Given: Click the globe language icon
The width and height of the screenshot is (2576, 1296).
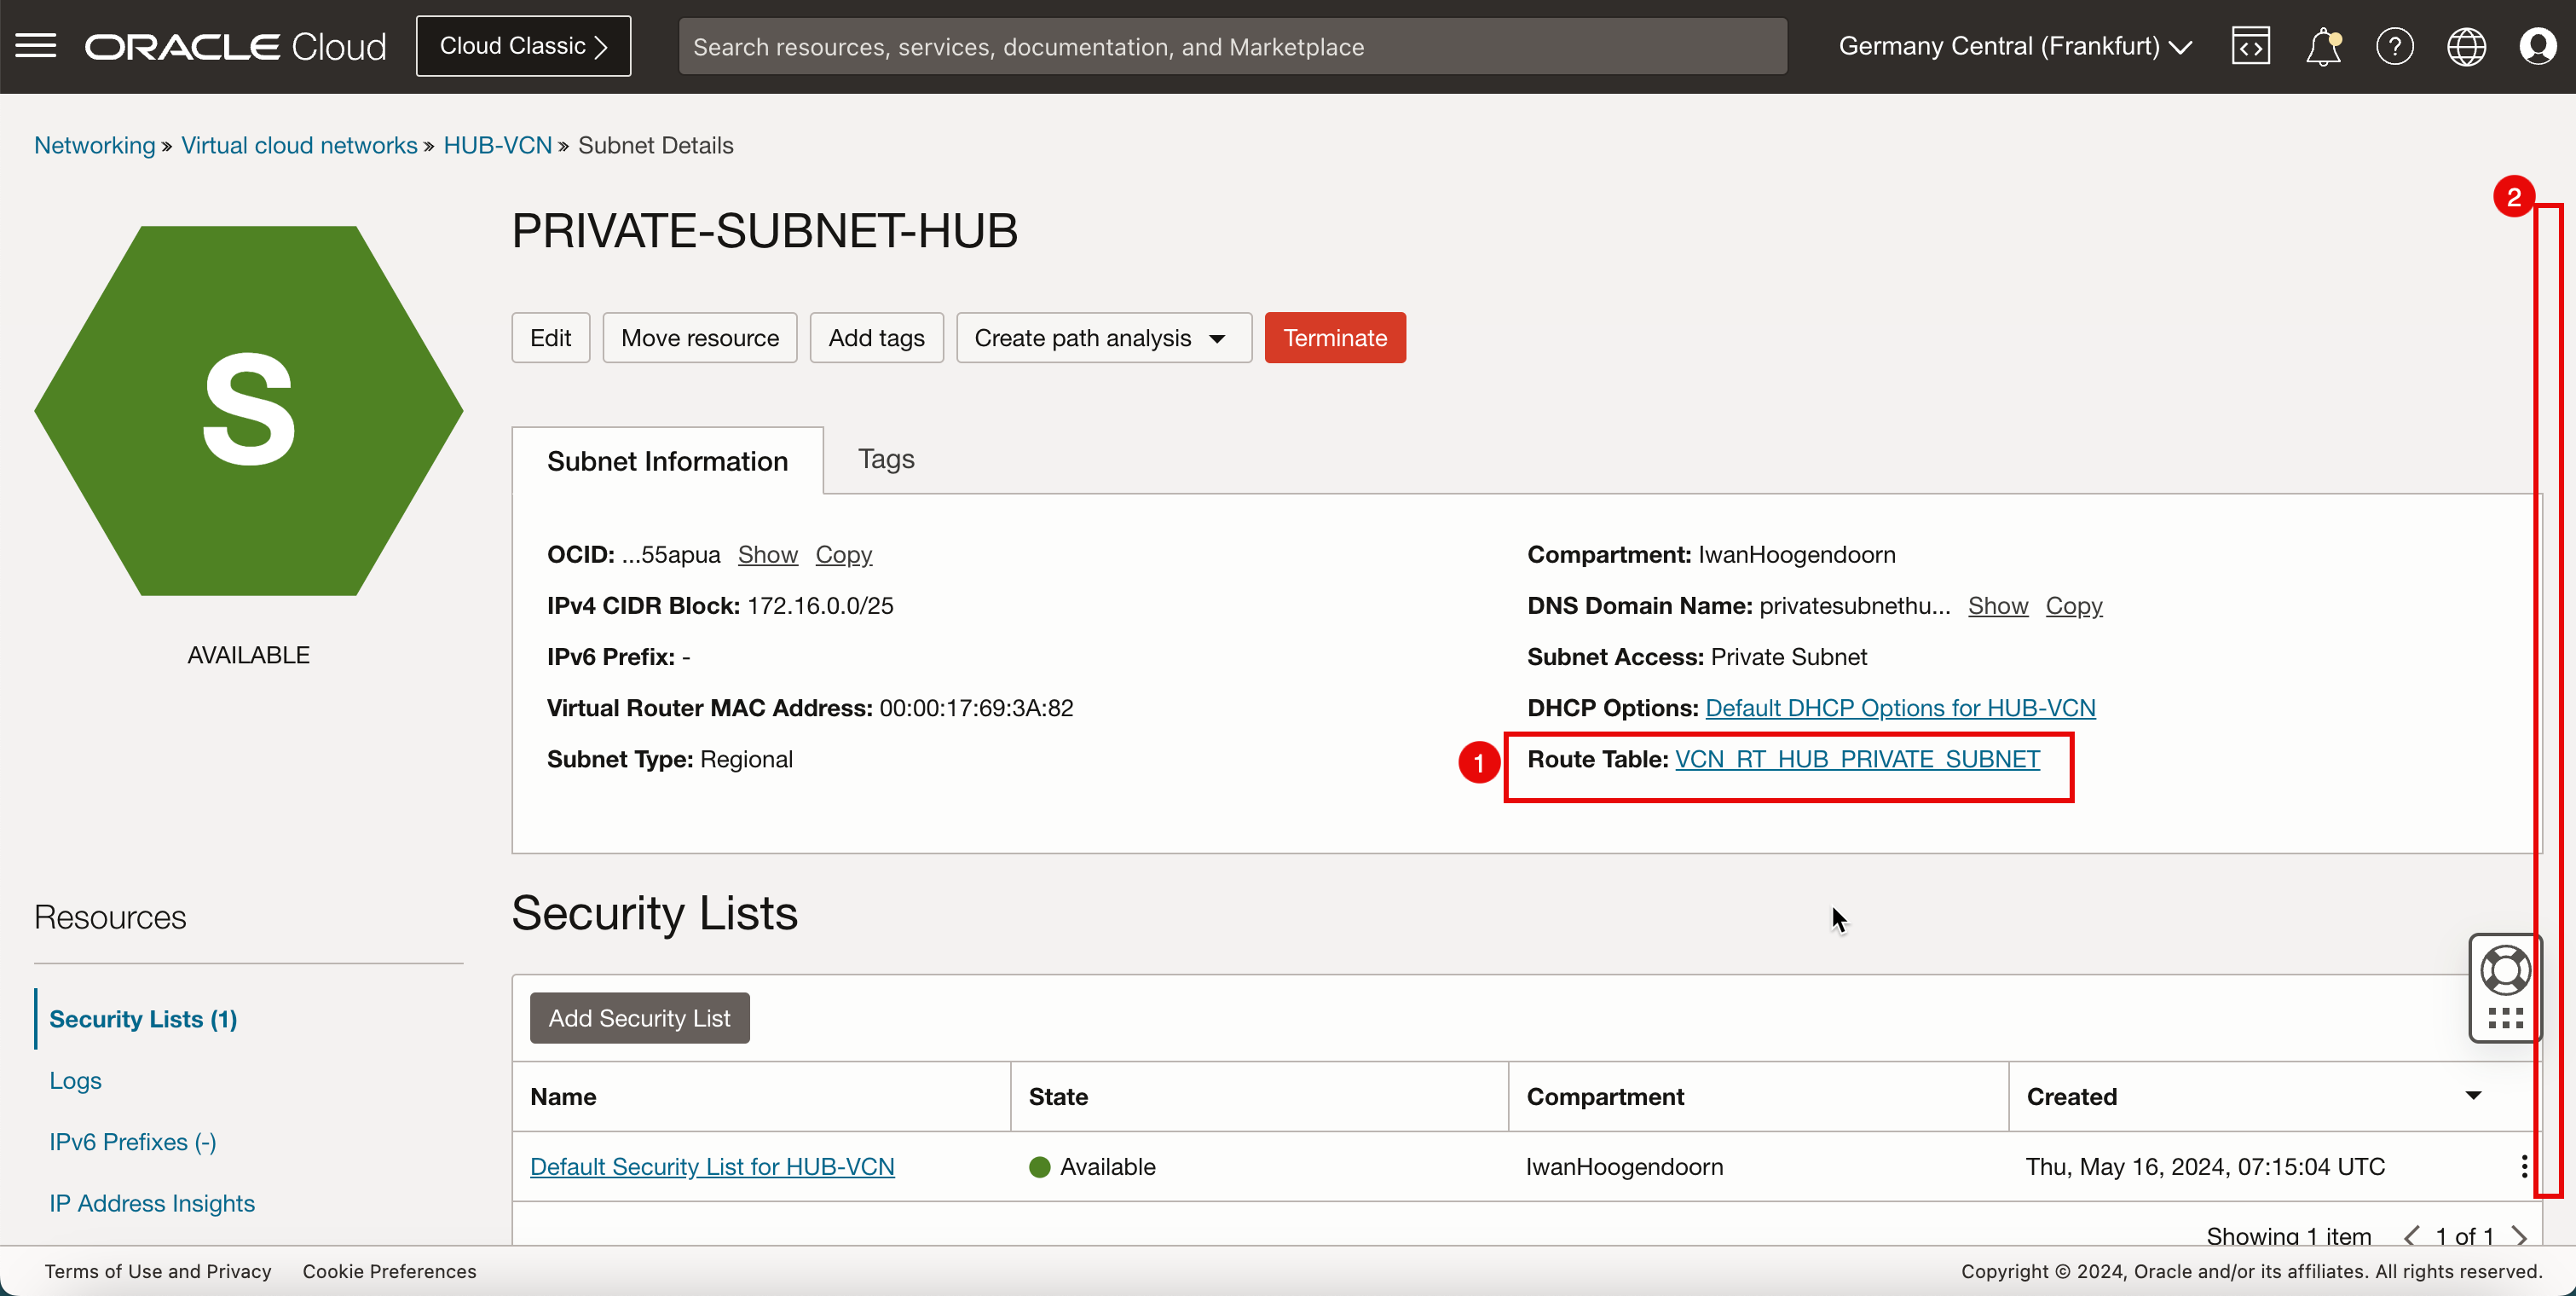Looking at the screenshot, I should click(2466, 46).
